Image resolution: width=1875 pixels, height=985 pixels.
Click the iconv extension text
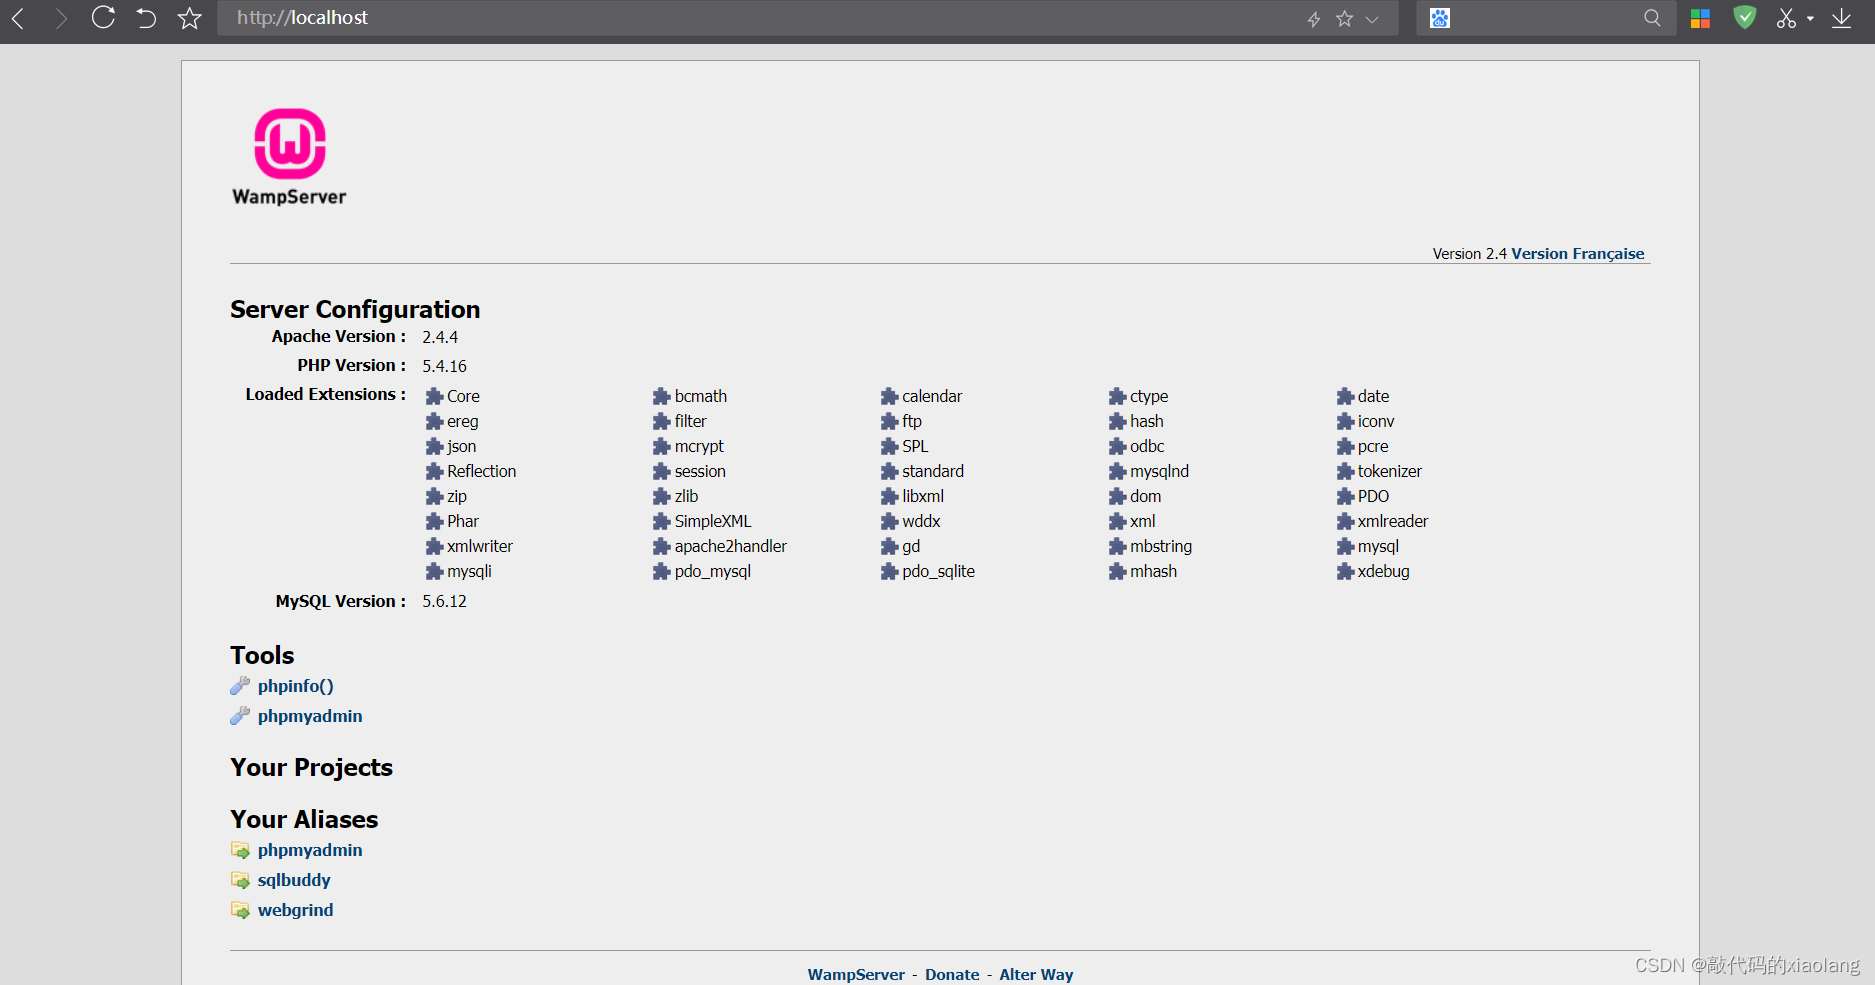pos(1376,421)
